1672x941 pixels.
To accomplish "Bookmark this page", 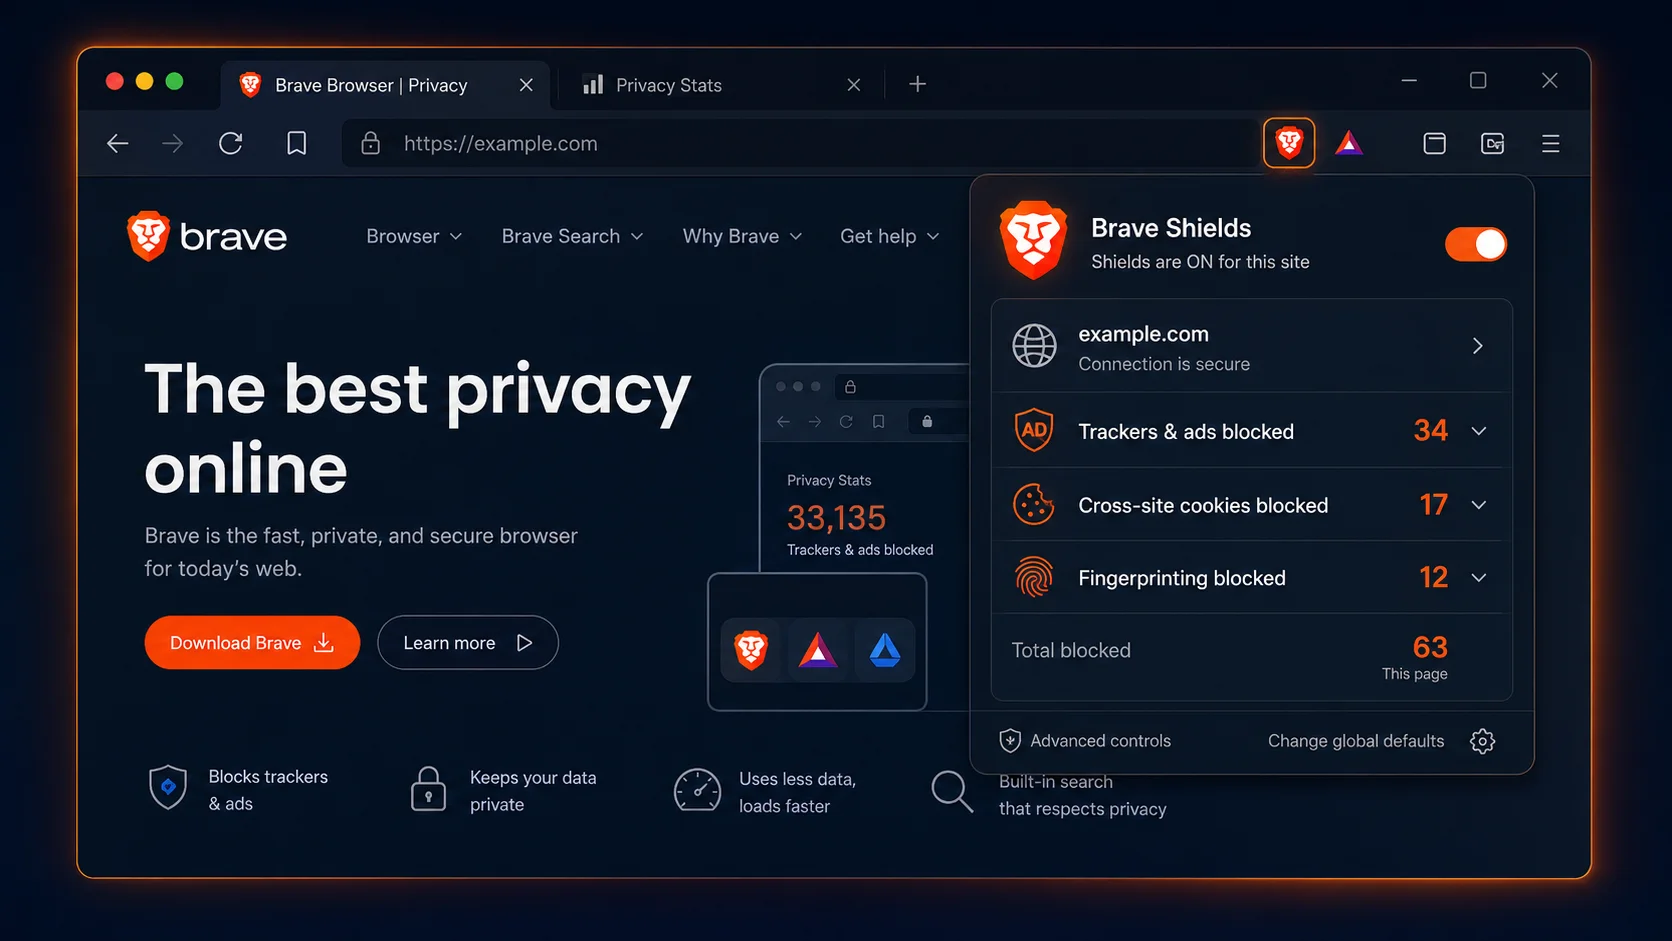I will coord(296,143).
